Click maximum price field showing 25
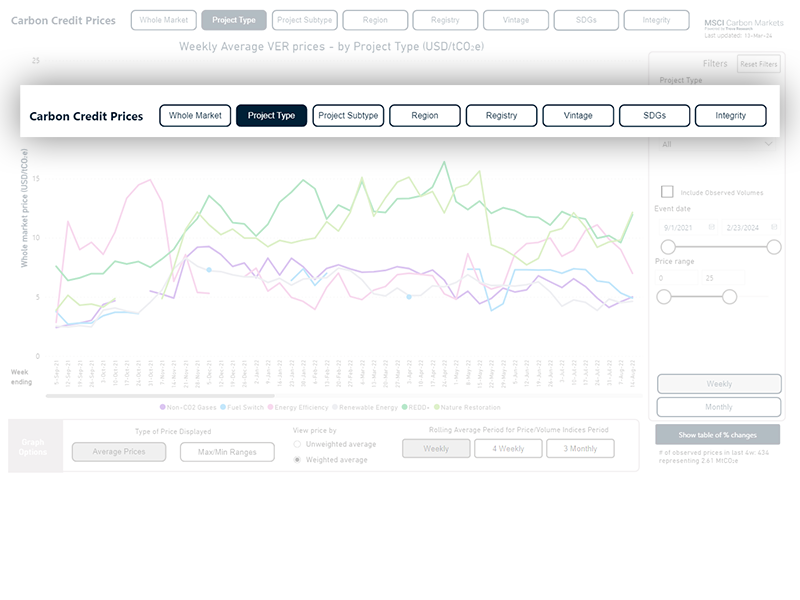 tap(722, 278)
